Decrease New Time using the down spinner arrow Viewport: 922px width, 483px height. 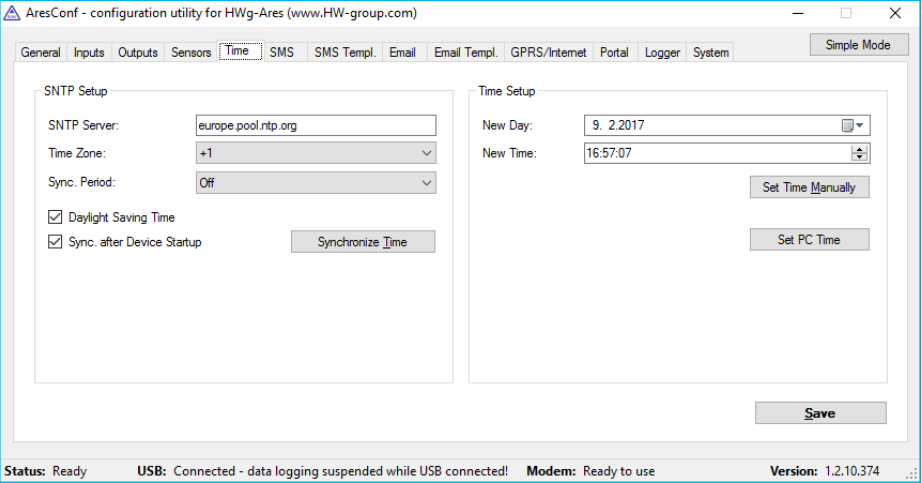(x=859, y=157)
